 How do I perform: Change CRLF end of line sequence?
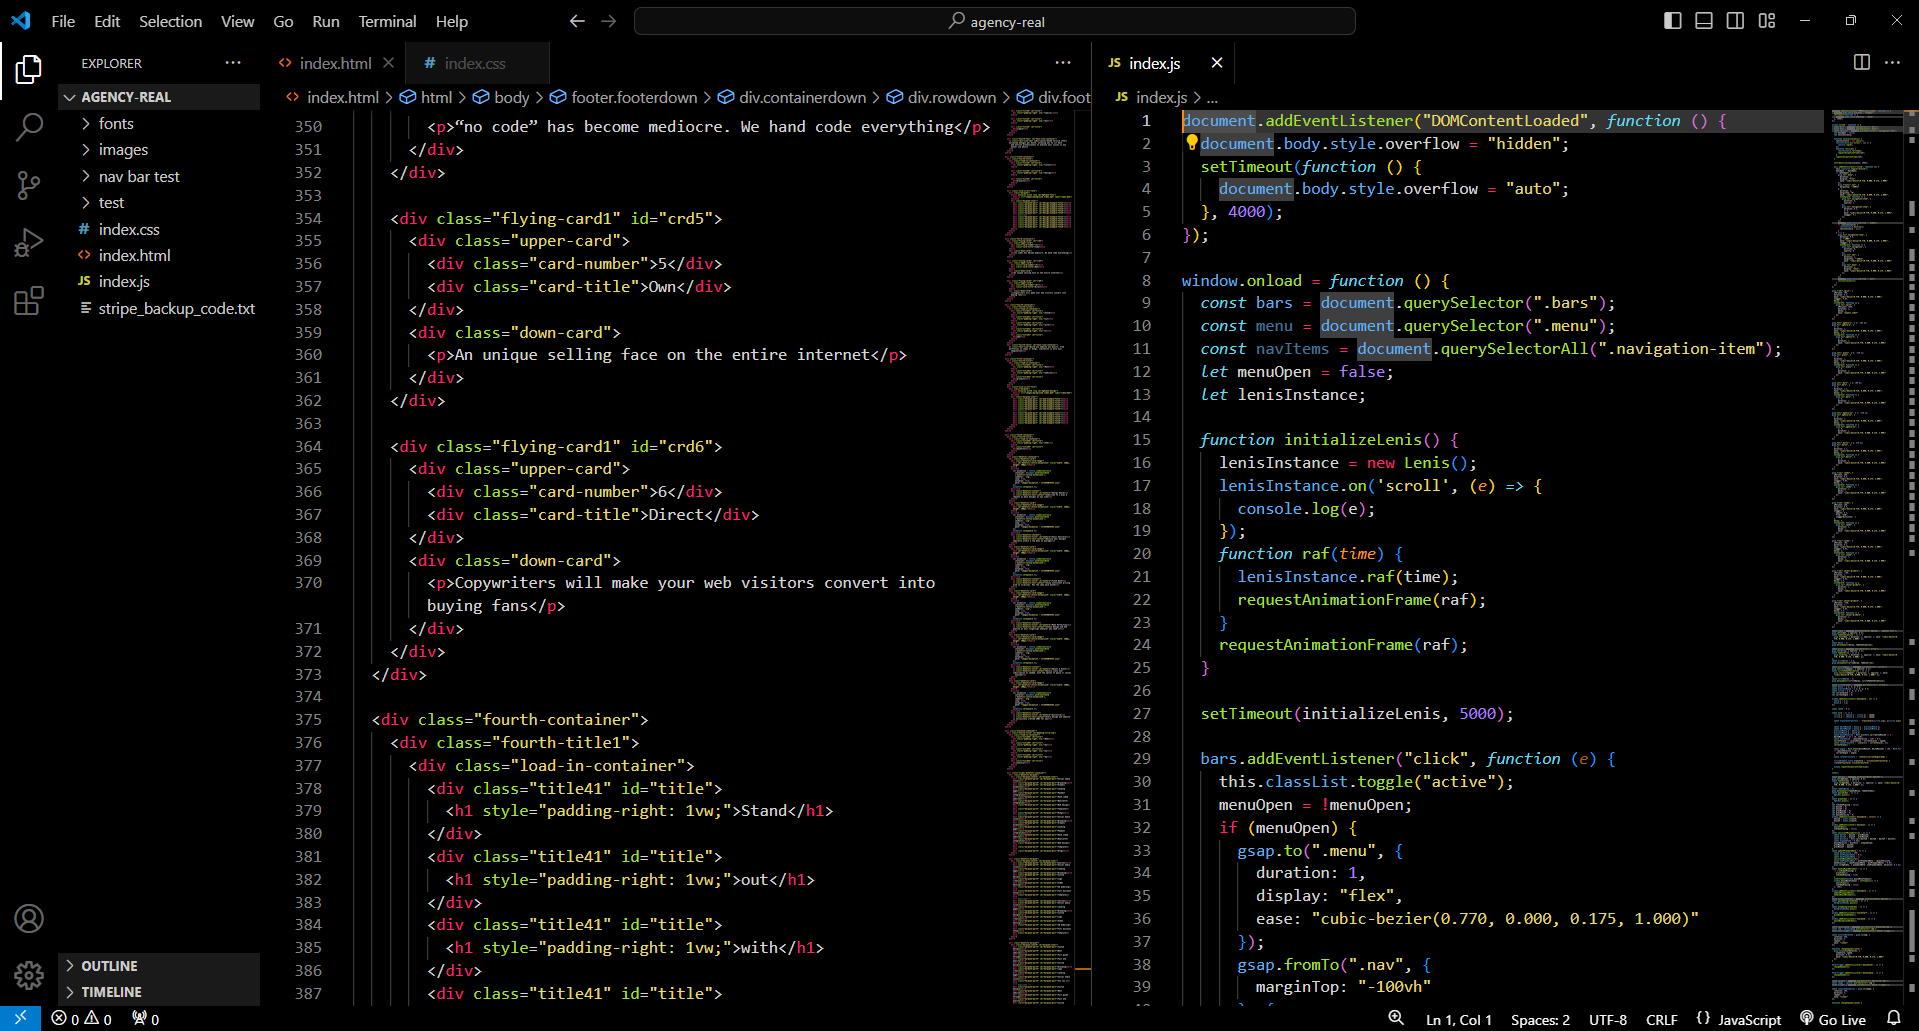[x=1662, y=1019]
